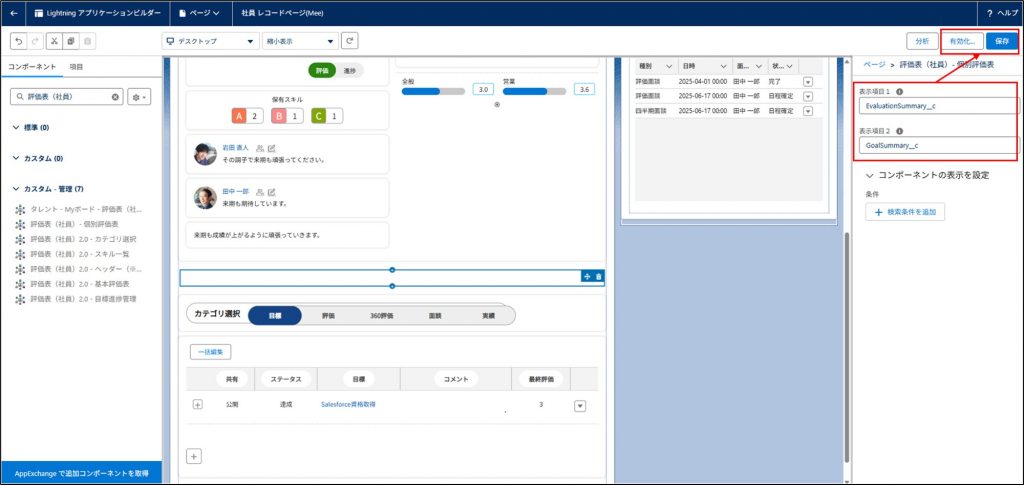
Task: Open the Salesforce資格取得 goal link
Action: point(348,404)
